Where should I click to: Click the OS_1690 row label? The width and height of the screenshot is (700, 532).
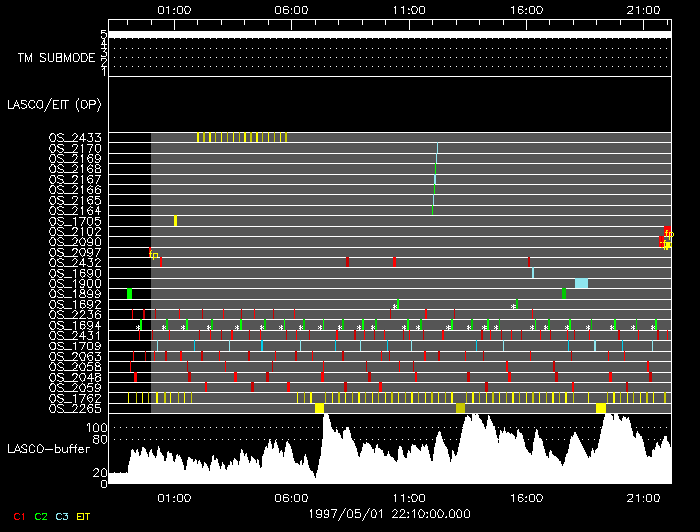75,273
